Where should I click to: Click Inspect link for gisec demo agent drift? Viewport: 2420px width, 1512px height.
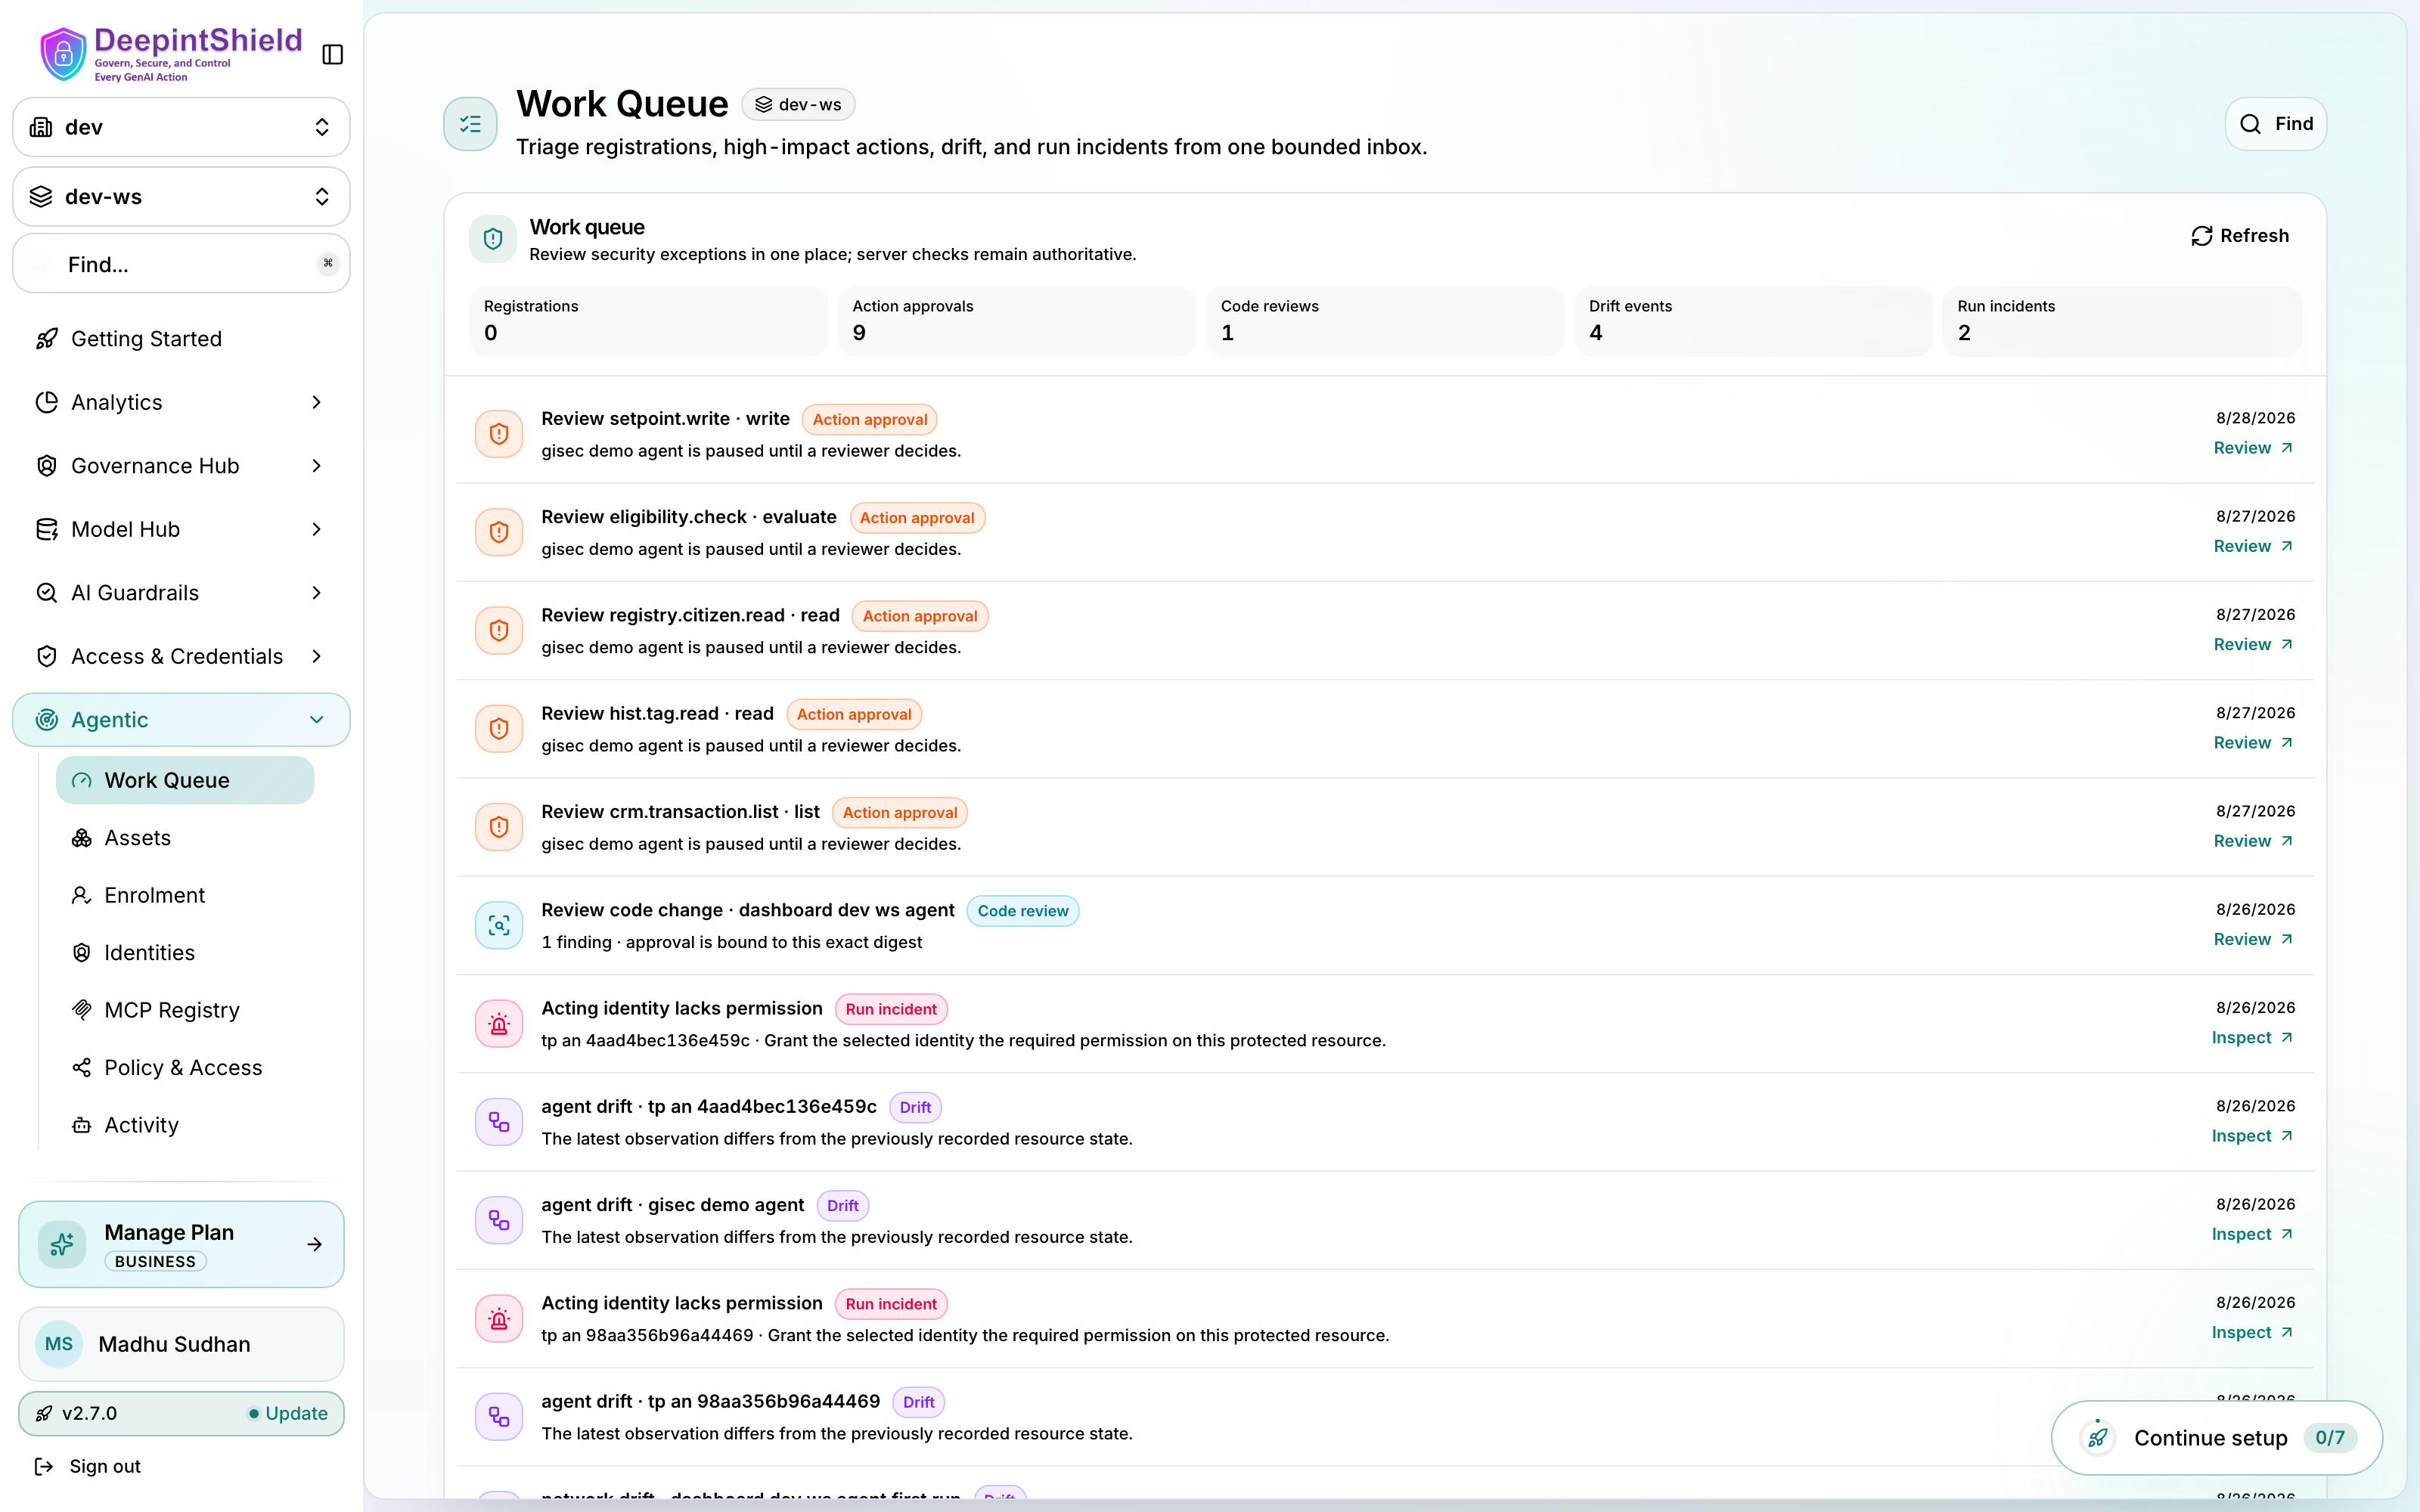(x=2252, y=1234)
